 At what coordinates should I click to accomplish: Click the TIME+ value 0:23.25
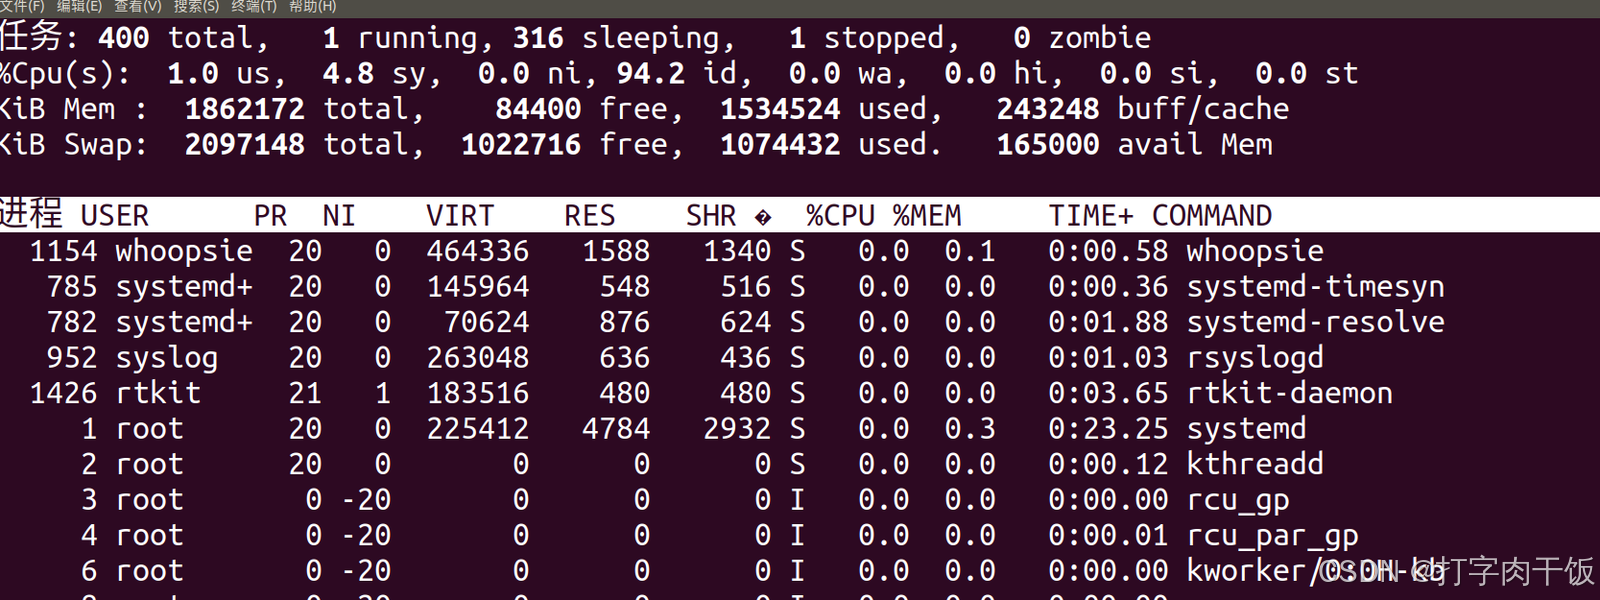[1108, 430]
